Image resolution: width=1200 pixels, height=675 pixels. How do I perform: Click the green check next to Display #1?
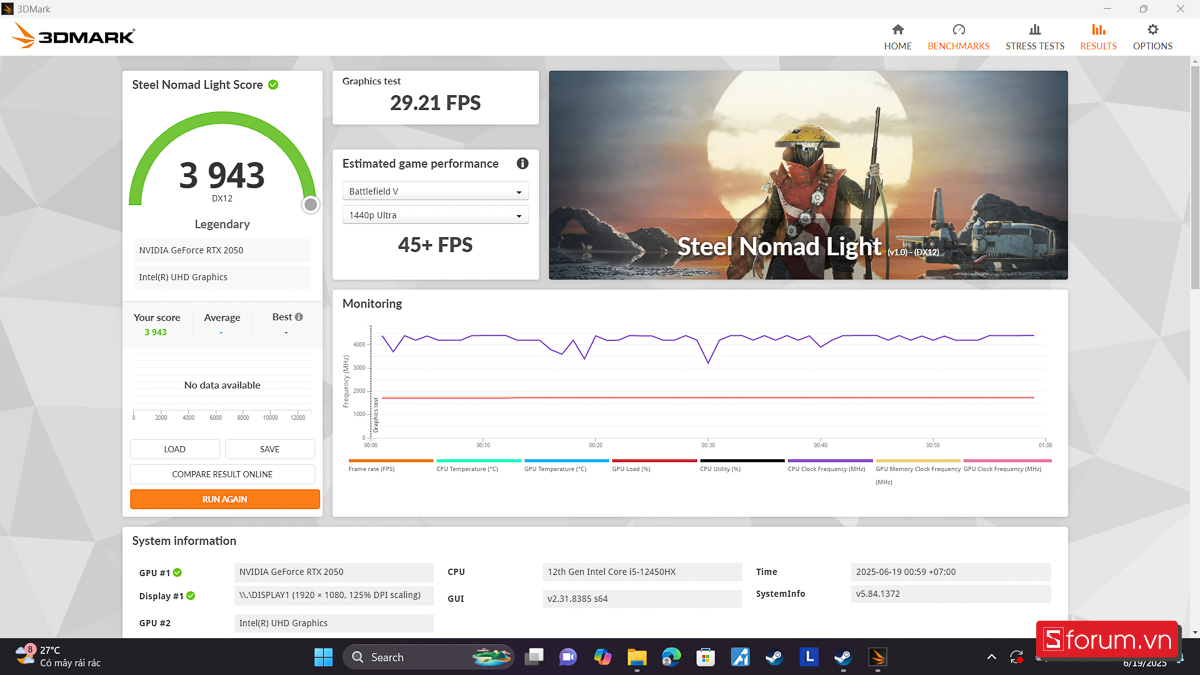[190, 596]
